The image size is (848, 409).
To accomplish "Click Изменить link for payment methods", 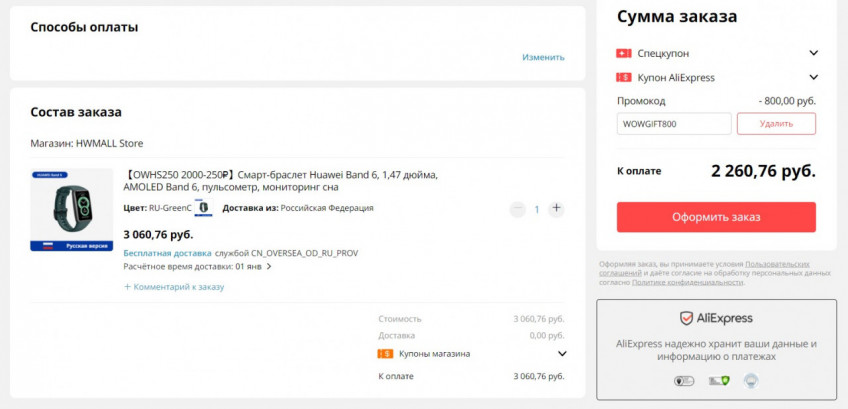I will click(x=543, y=57).
